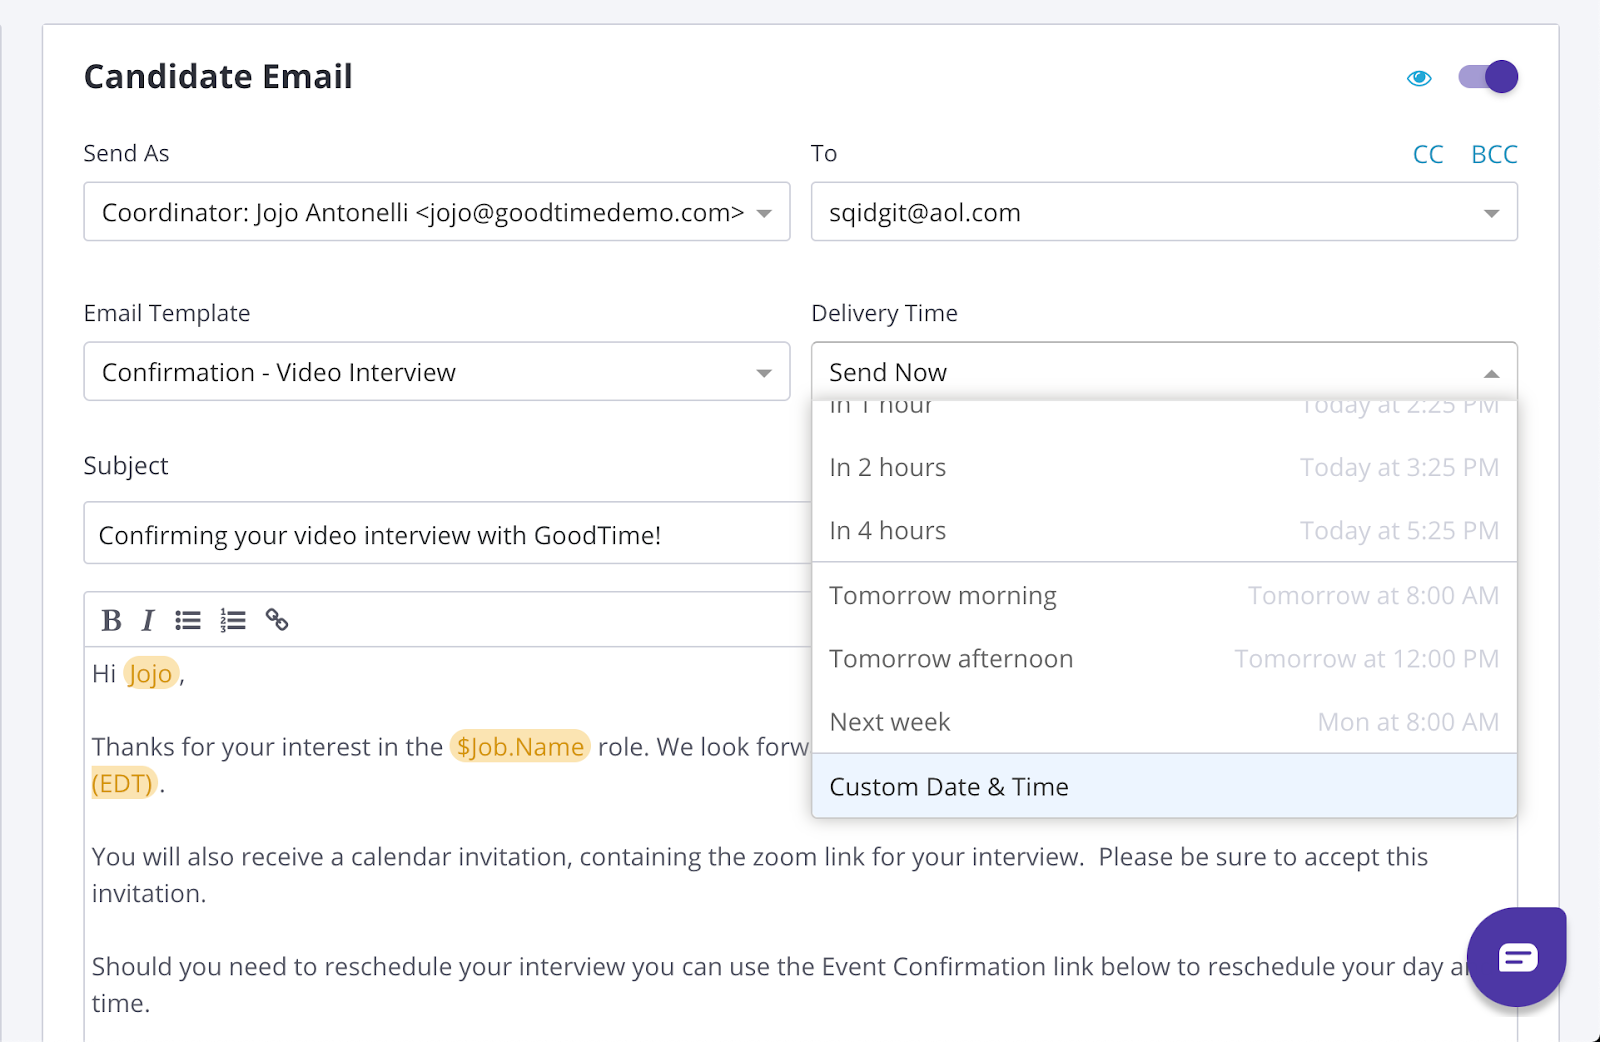The height and width of the screenshot is (1042, 1600).
Task: Open the To recipient dropdown
Action: point(1491,213)
